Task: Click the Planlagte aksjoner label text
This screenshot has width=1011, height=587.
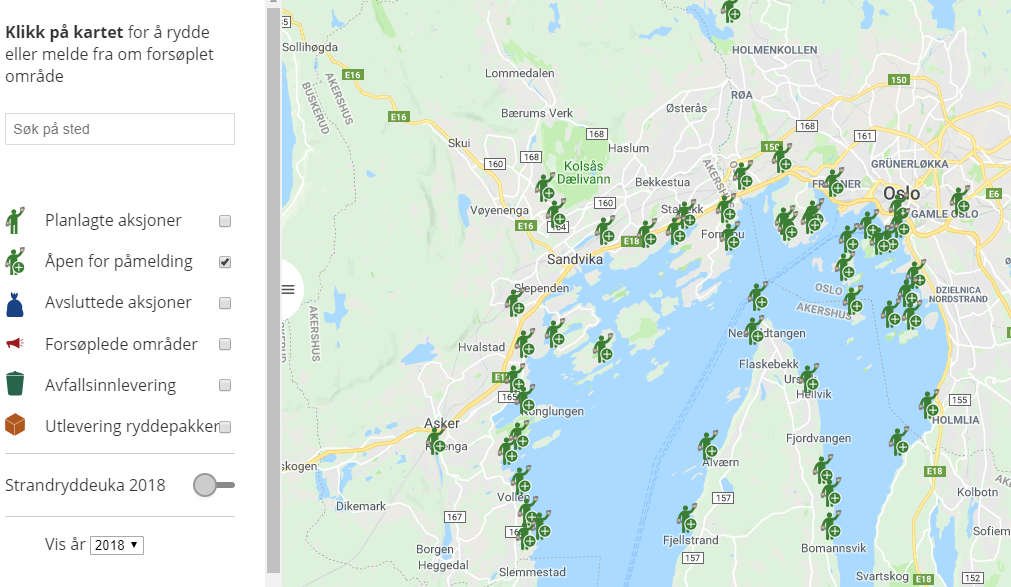Action: [x=113, y=221]
